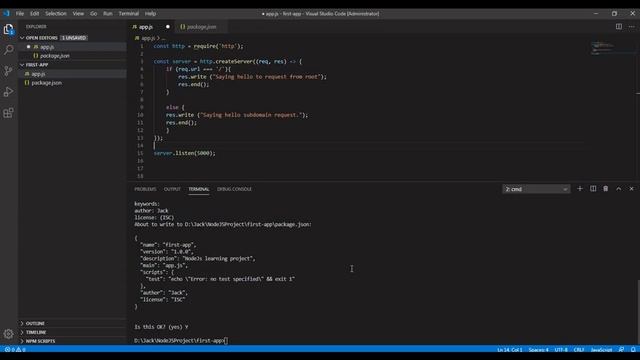Click the '1 UNSAVED' badge

[x=74, y=38]
